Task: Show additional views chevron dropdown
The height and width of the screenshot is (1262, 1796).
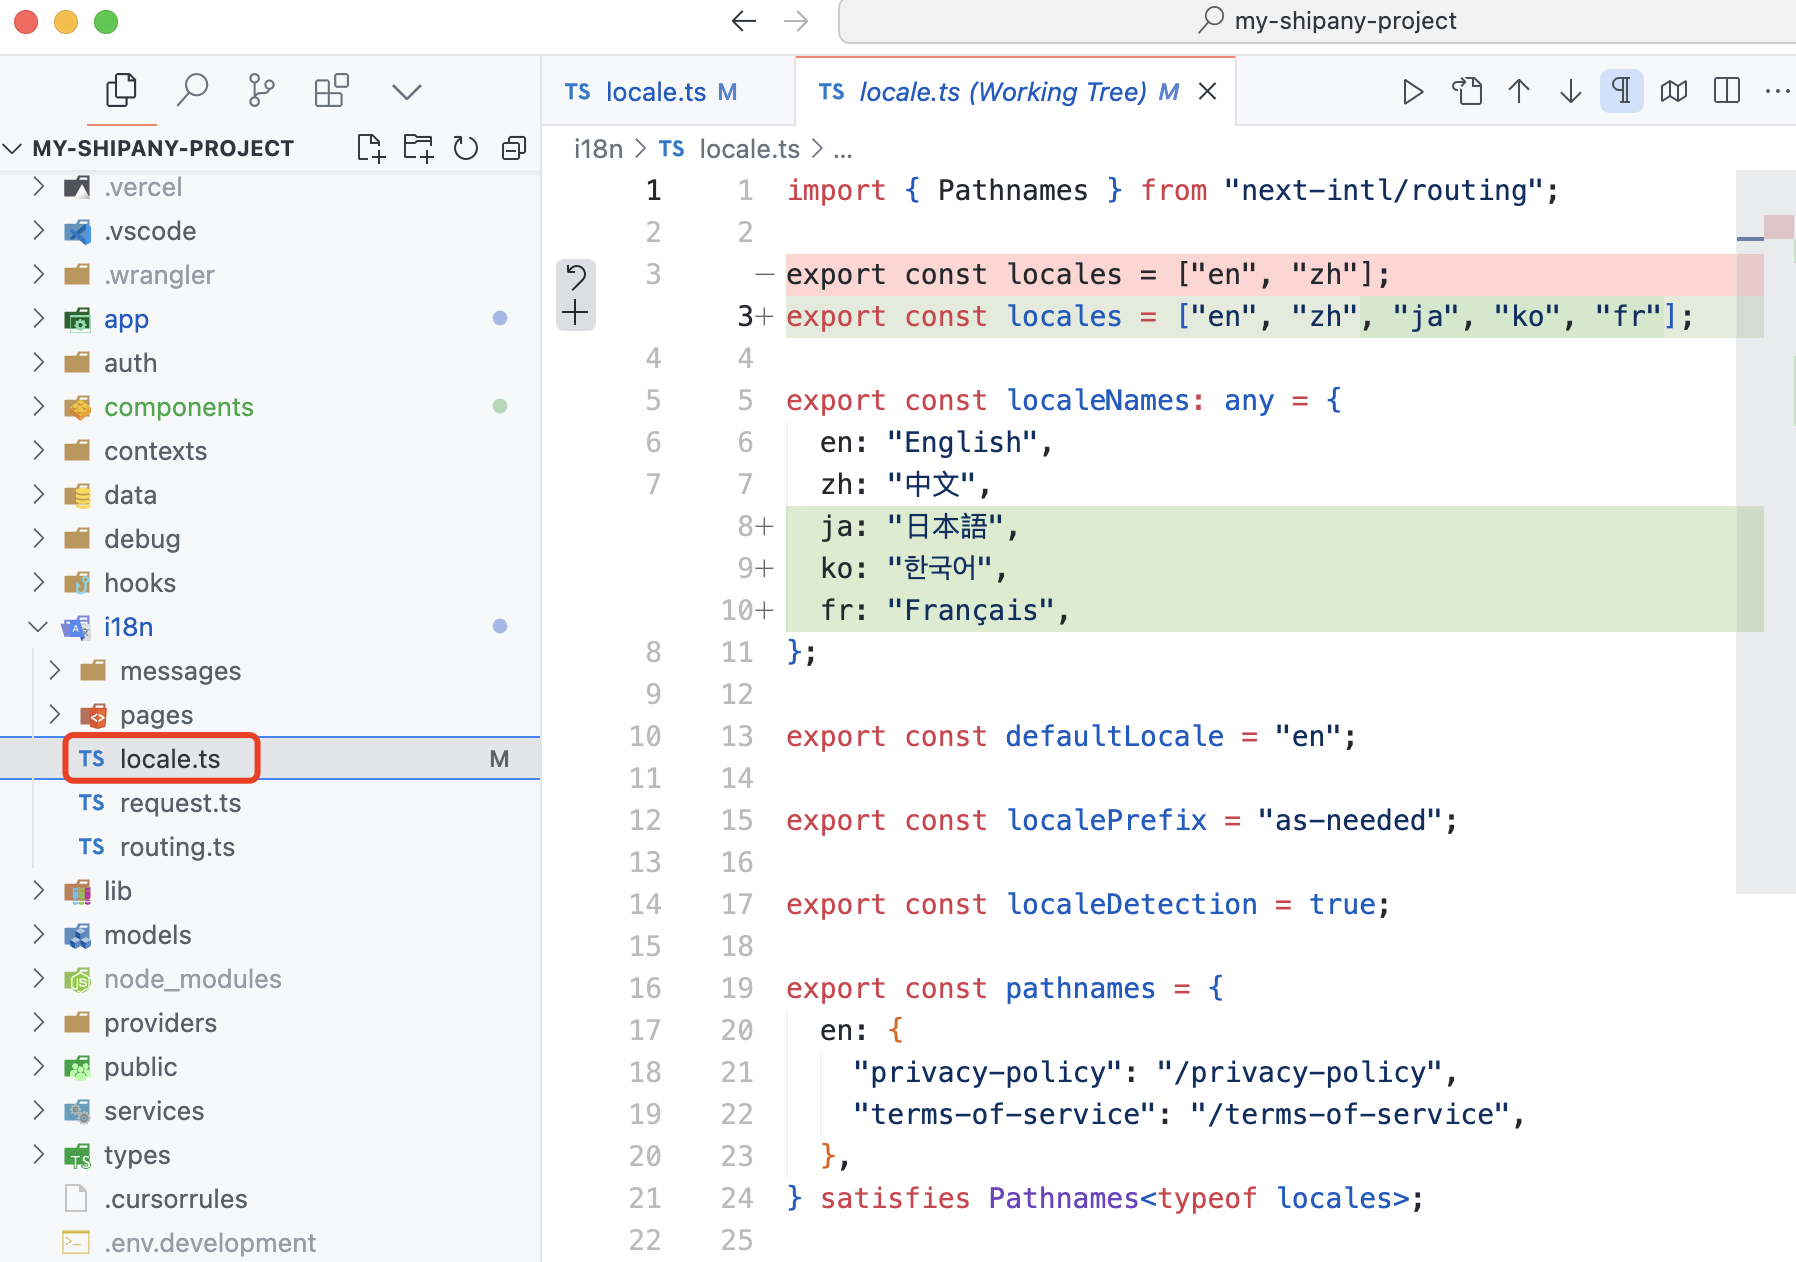Action: 406,92
